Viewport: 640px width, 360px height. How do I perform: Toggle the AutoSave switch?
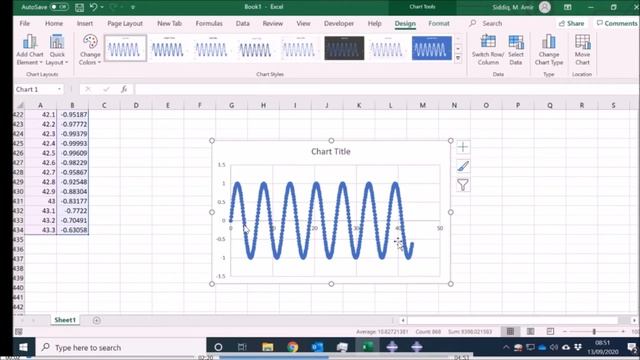click(59, 7)
